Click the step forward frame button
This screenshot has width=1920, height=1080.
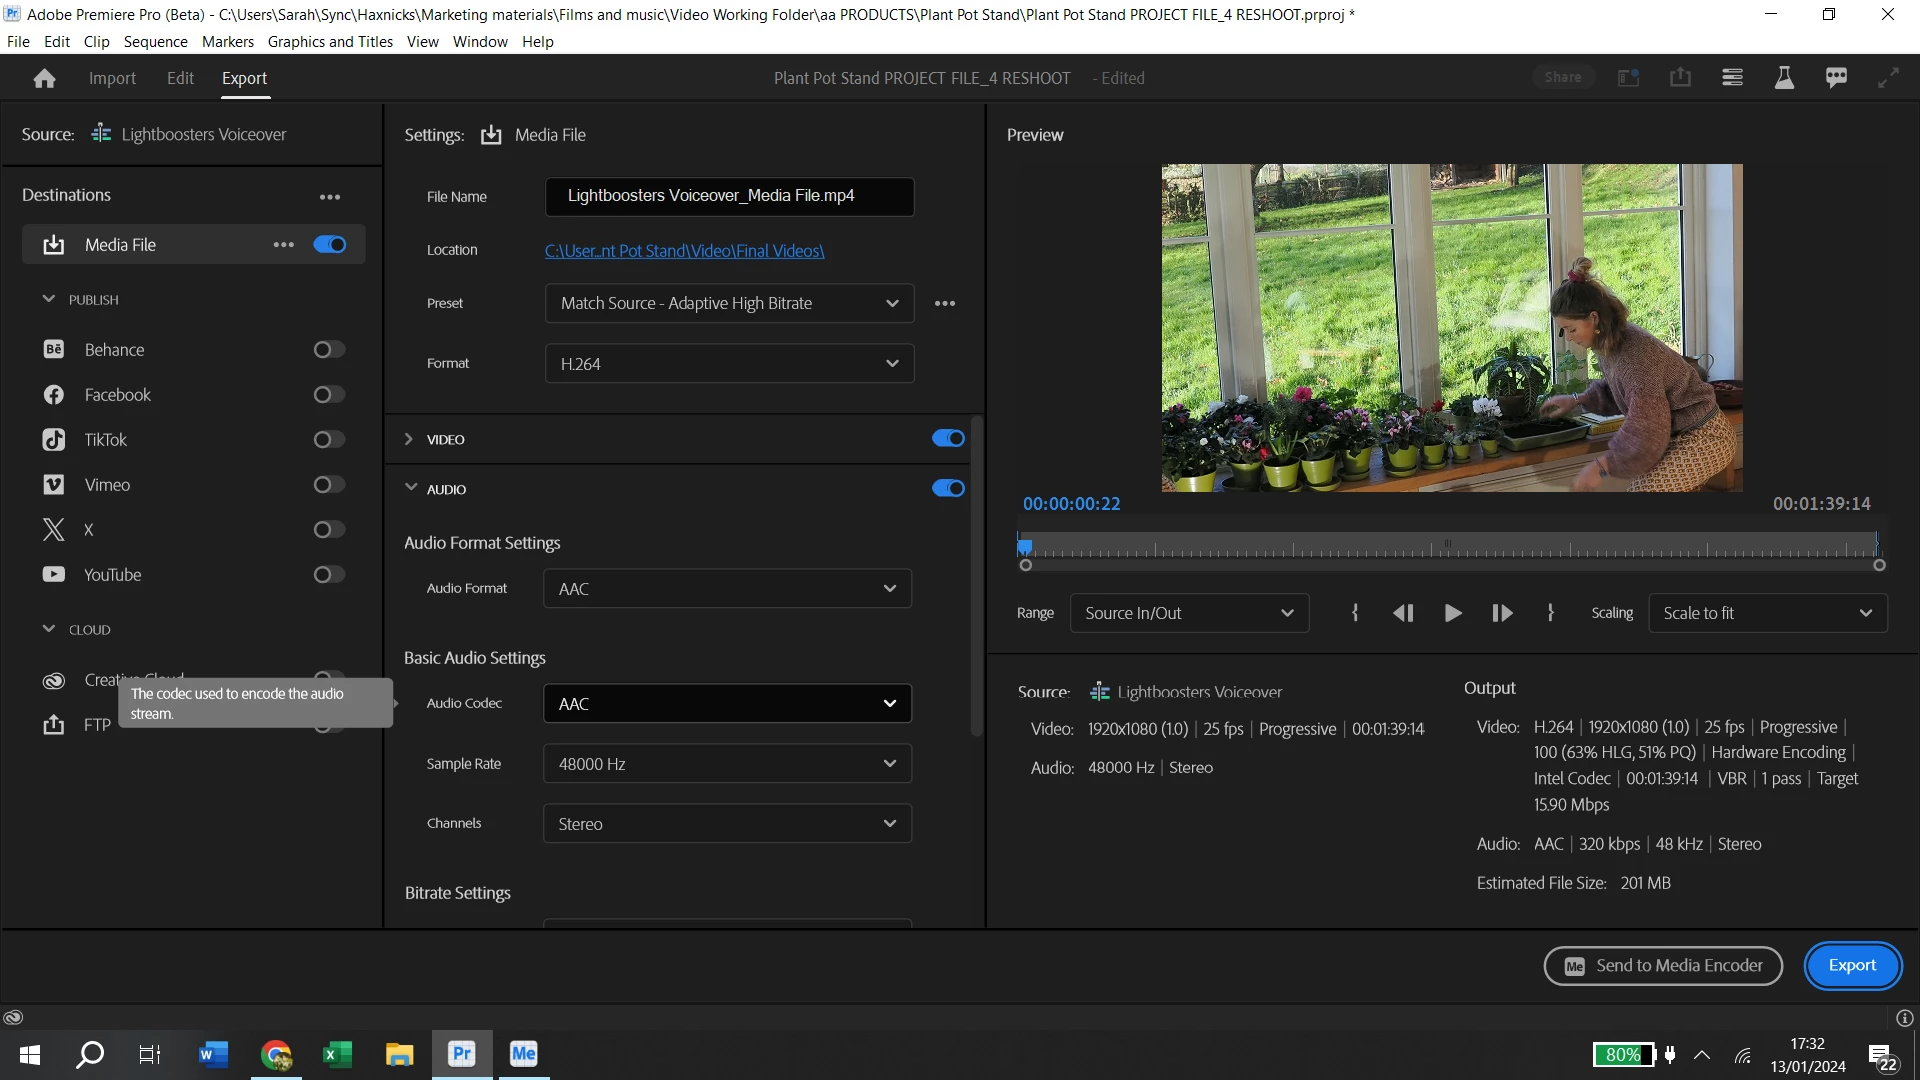point(1502,613)
